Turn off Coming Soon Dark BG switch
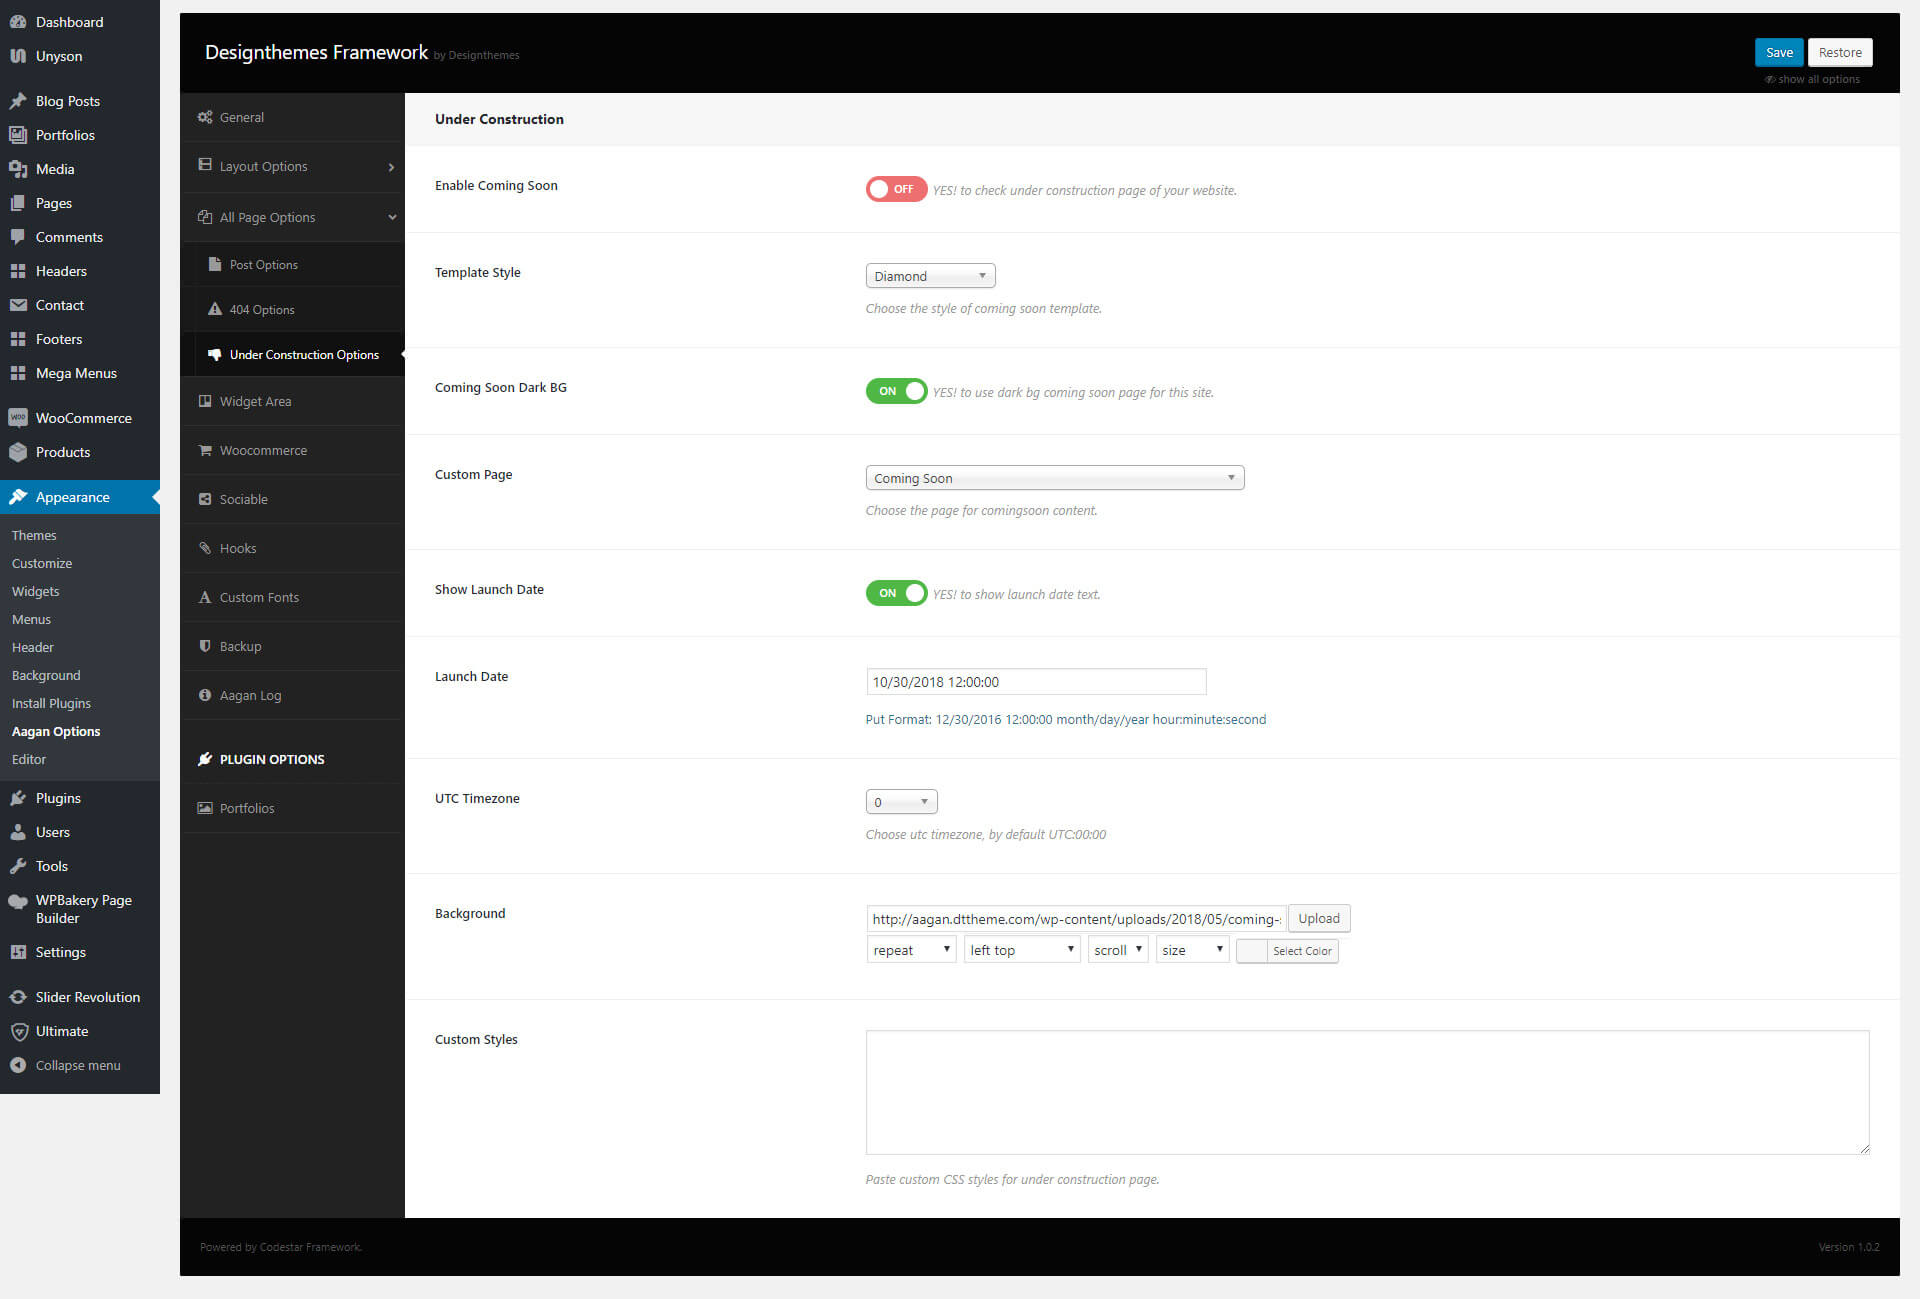Screen dimensions: 1920x1299 click(x=896, y=391)
